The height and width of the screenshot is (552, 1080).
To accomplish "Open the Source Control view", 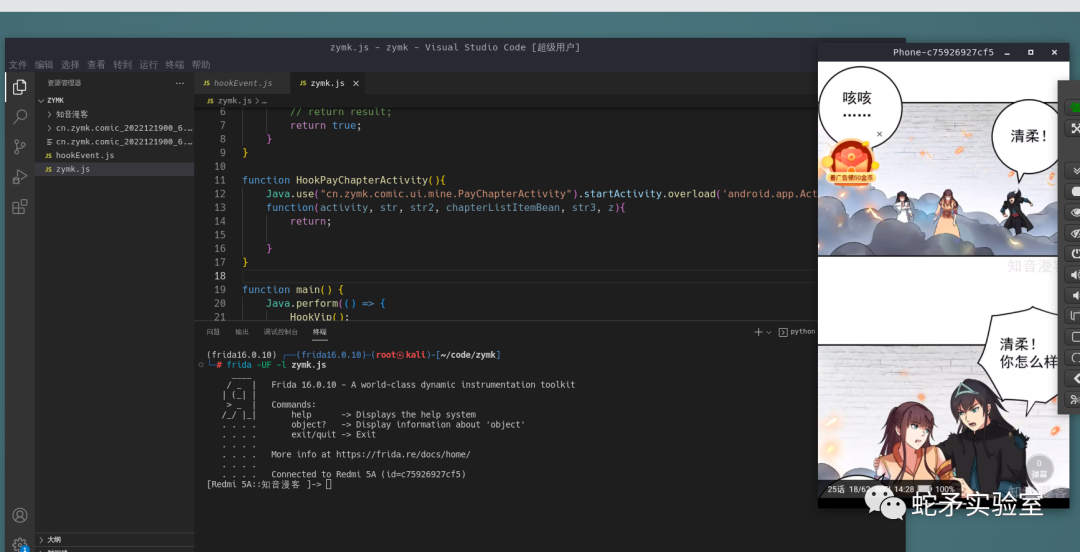I will [20, 147].
